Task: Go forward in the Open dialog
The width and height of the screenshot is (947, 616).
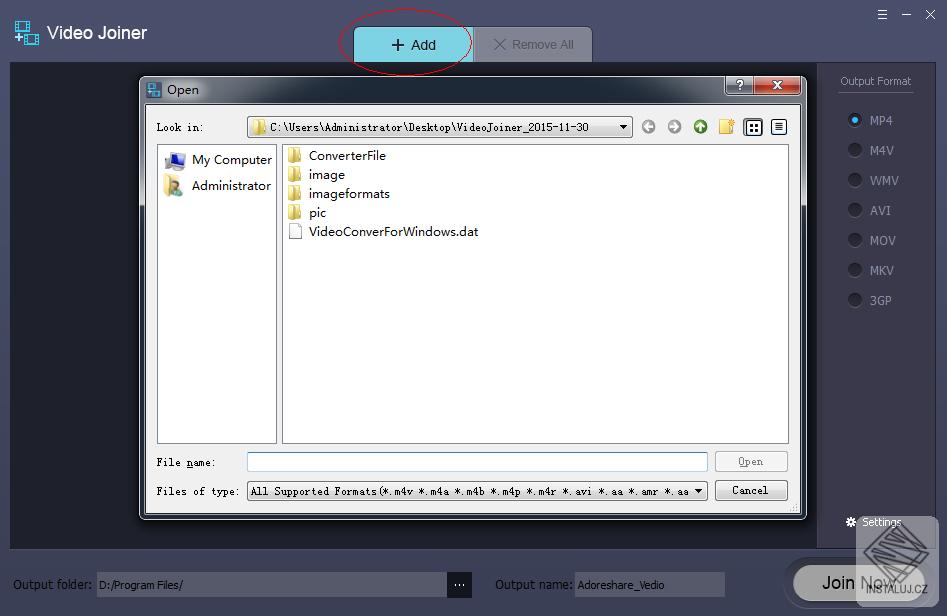Action: [x=675, y=127]
